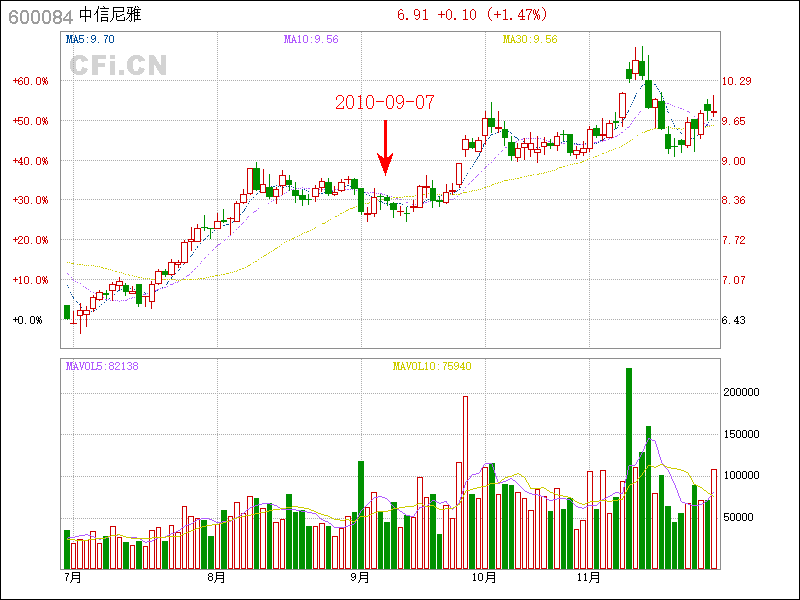
Task: Click the MAVOL5:82138 volume label
Action: [102, 366]
